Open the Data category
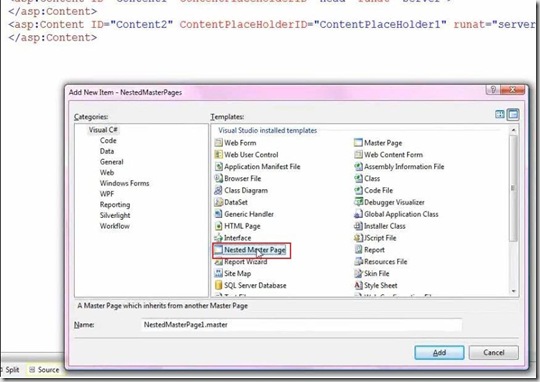Viewport: 540px width, 382px height. [107, 151]
